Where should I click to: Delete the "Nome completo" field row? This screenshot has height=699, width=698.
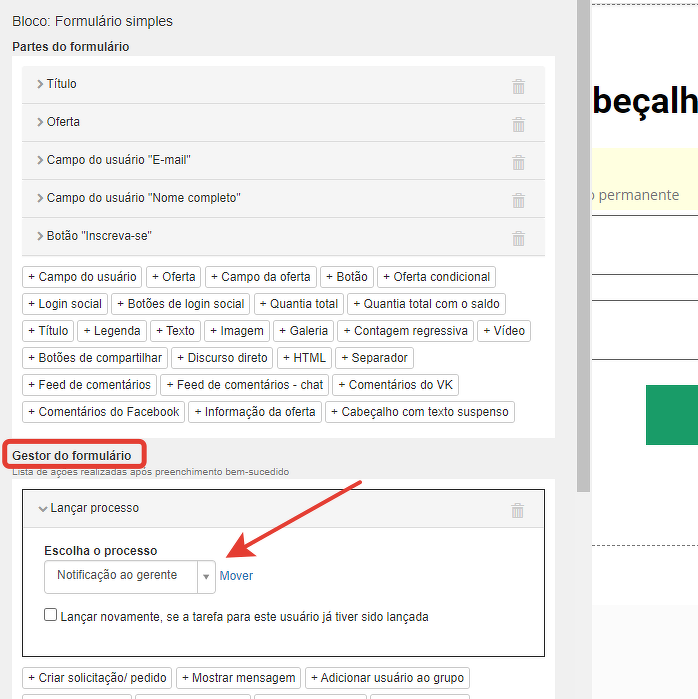[x=518, y=200]
